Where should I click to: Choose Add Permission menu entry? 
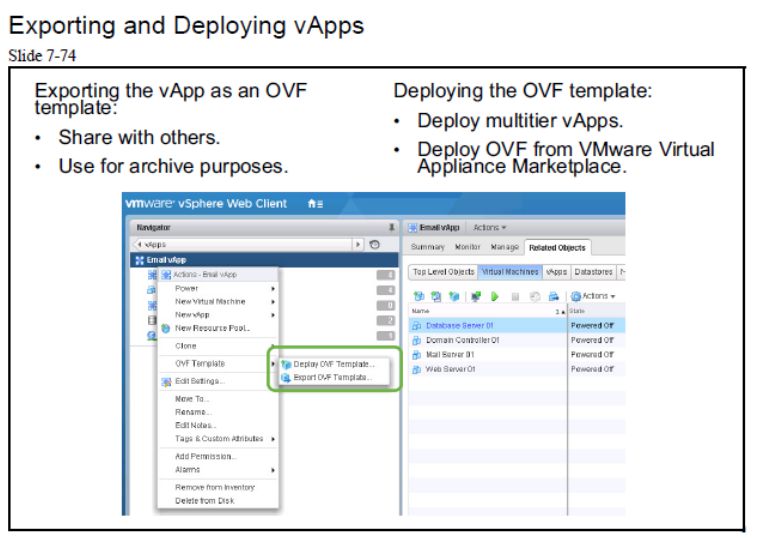coord(219,456)
